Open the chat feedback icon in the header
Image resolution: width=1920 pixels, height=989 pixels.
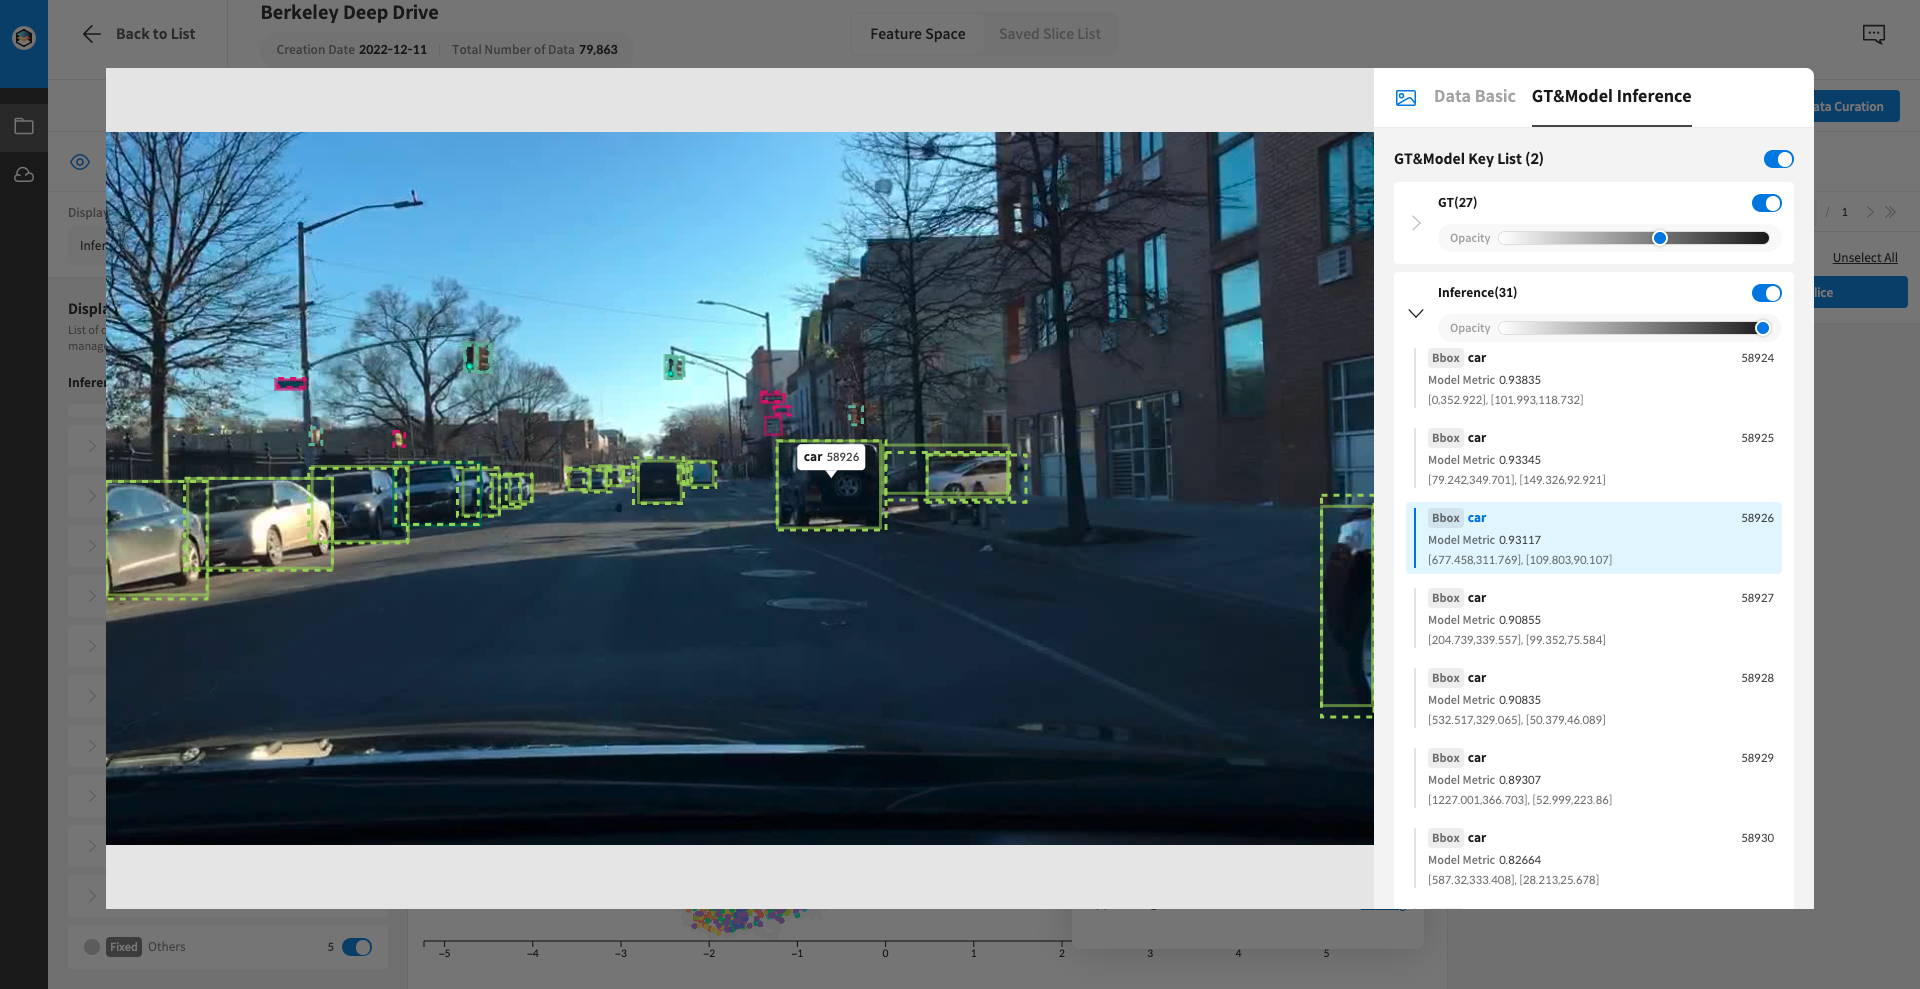pyautogui.click(x=1874, y=34)
